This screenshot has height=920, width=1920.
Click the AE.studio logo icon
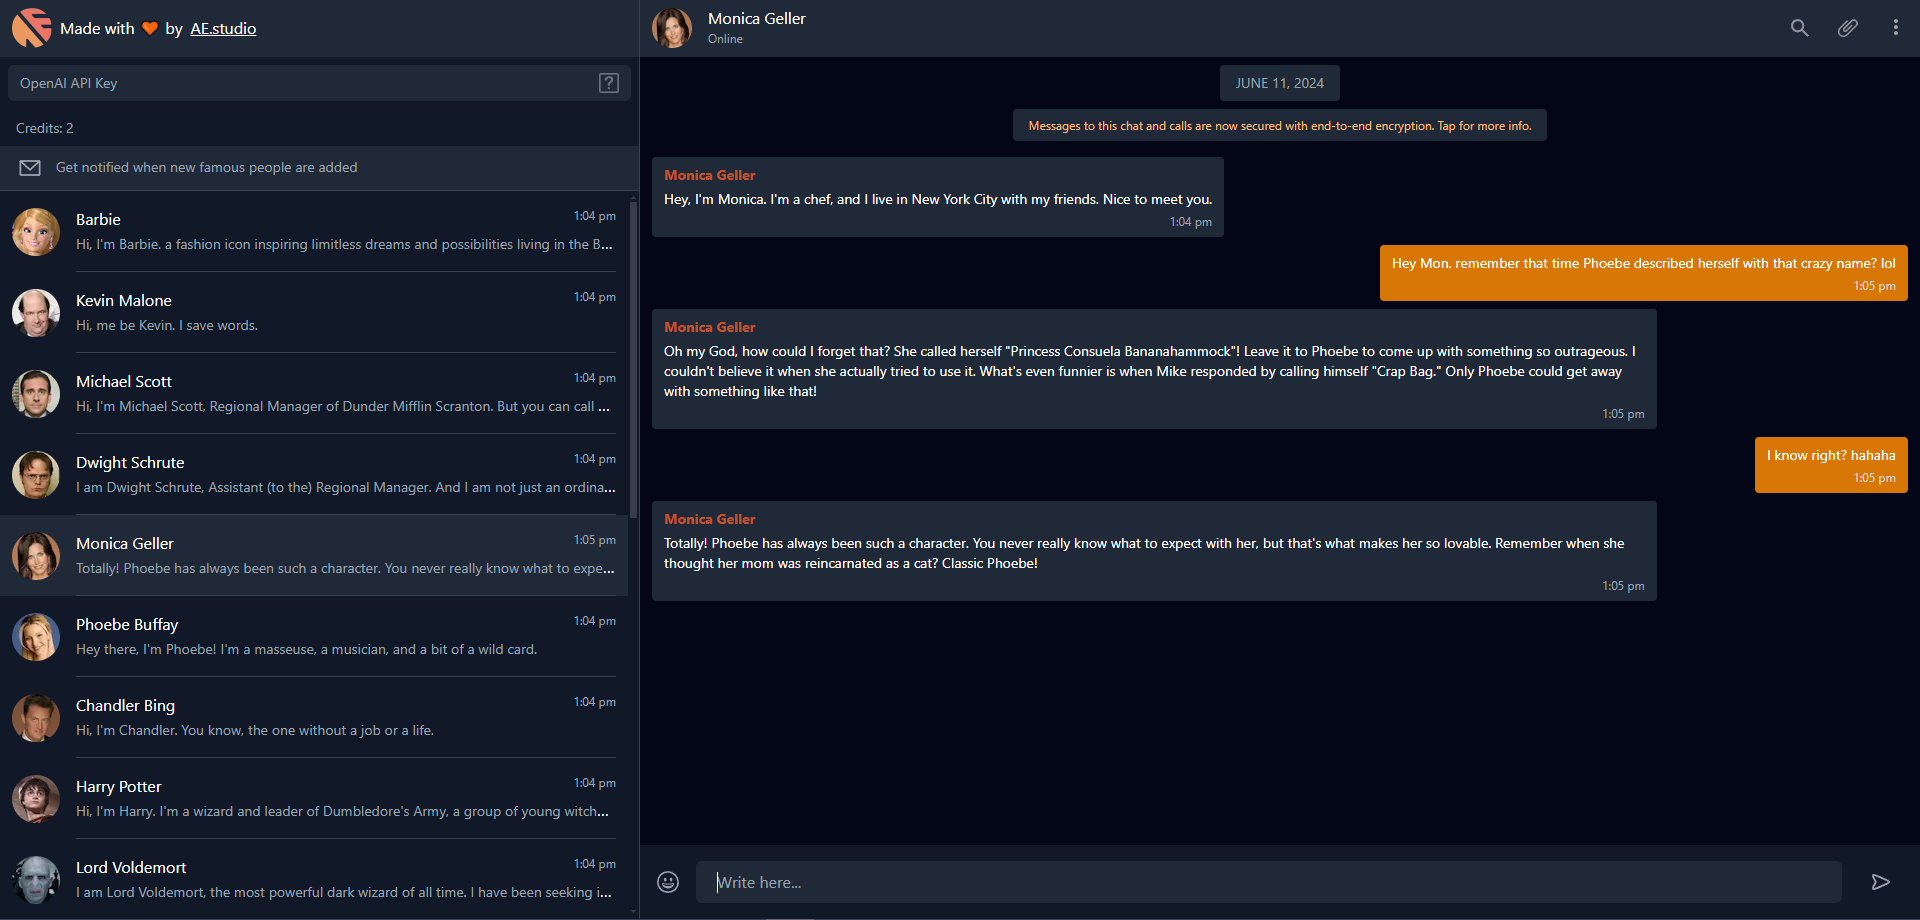click(x=31, y=28)
